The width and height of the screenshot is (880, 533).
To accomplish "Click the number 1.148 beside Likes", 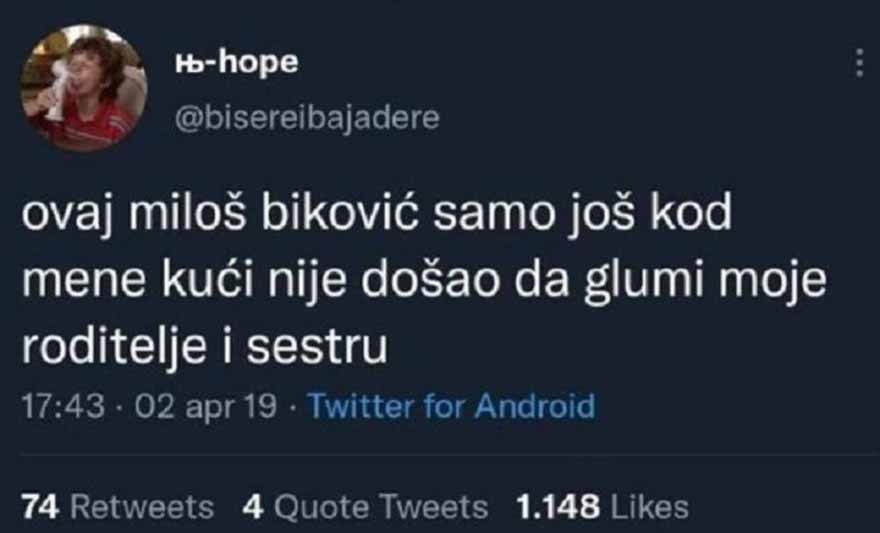I will (558, 507).
